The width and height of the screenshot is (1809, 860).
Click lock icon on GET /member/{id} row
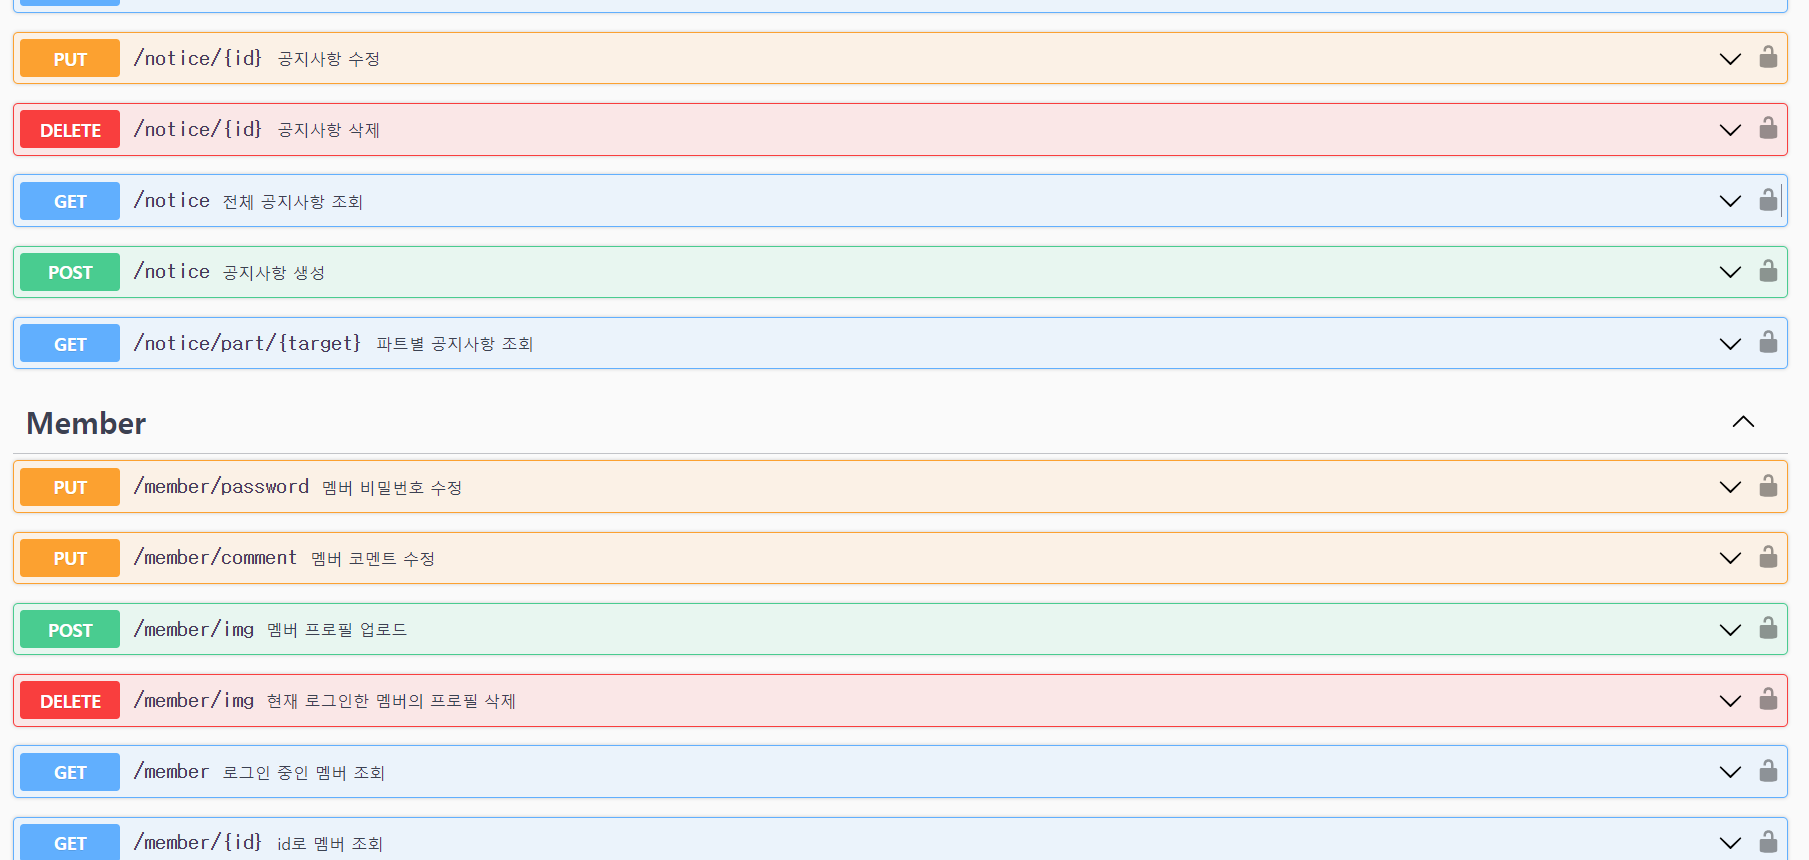[1768, 842]
